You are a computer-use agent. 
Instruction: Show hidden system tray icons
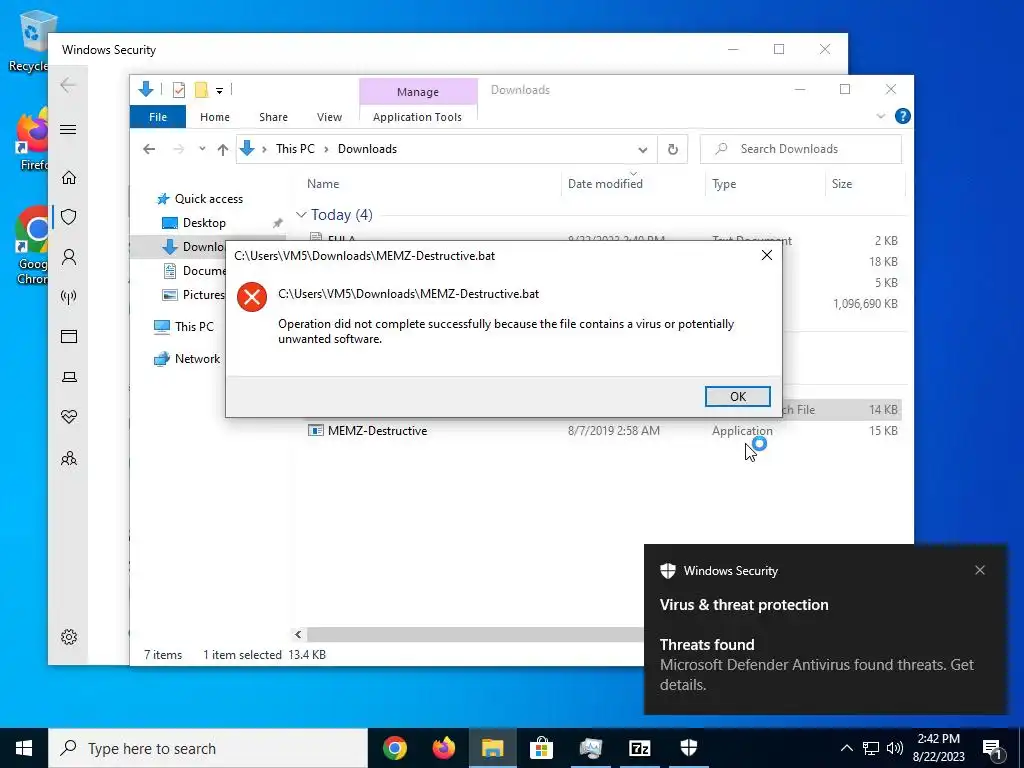tap(846, 748)
